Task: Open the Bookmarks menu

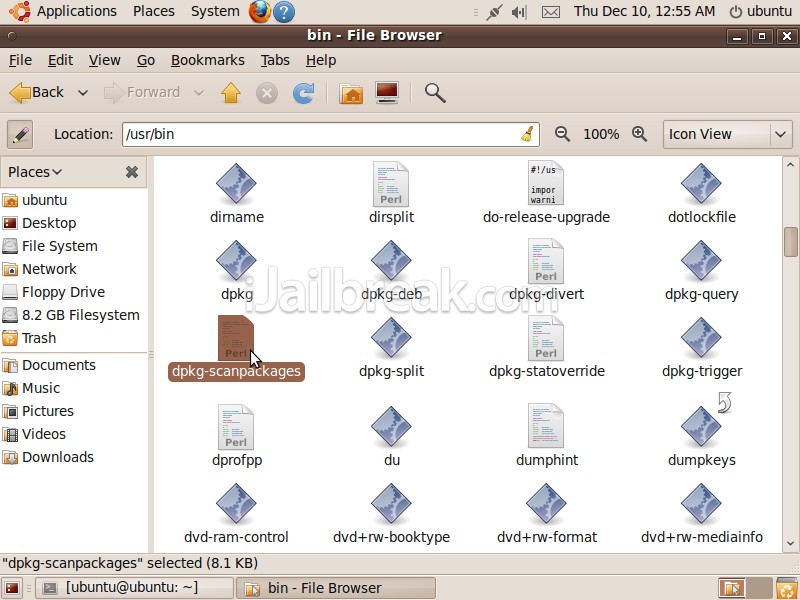Action: coord(208,60)
